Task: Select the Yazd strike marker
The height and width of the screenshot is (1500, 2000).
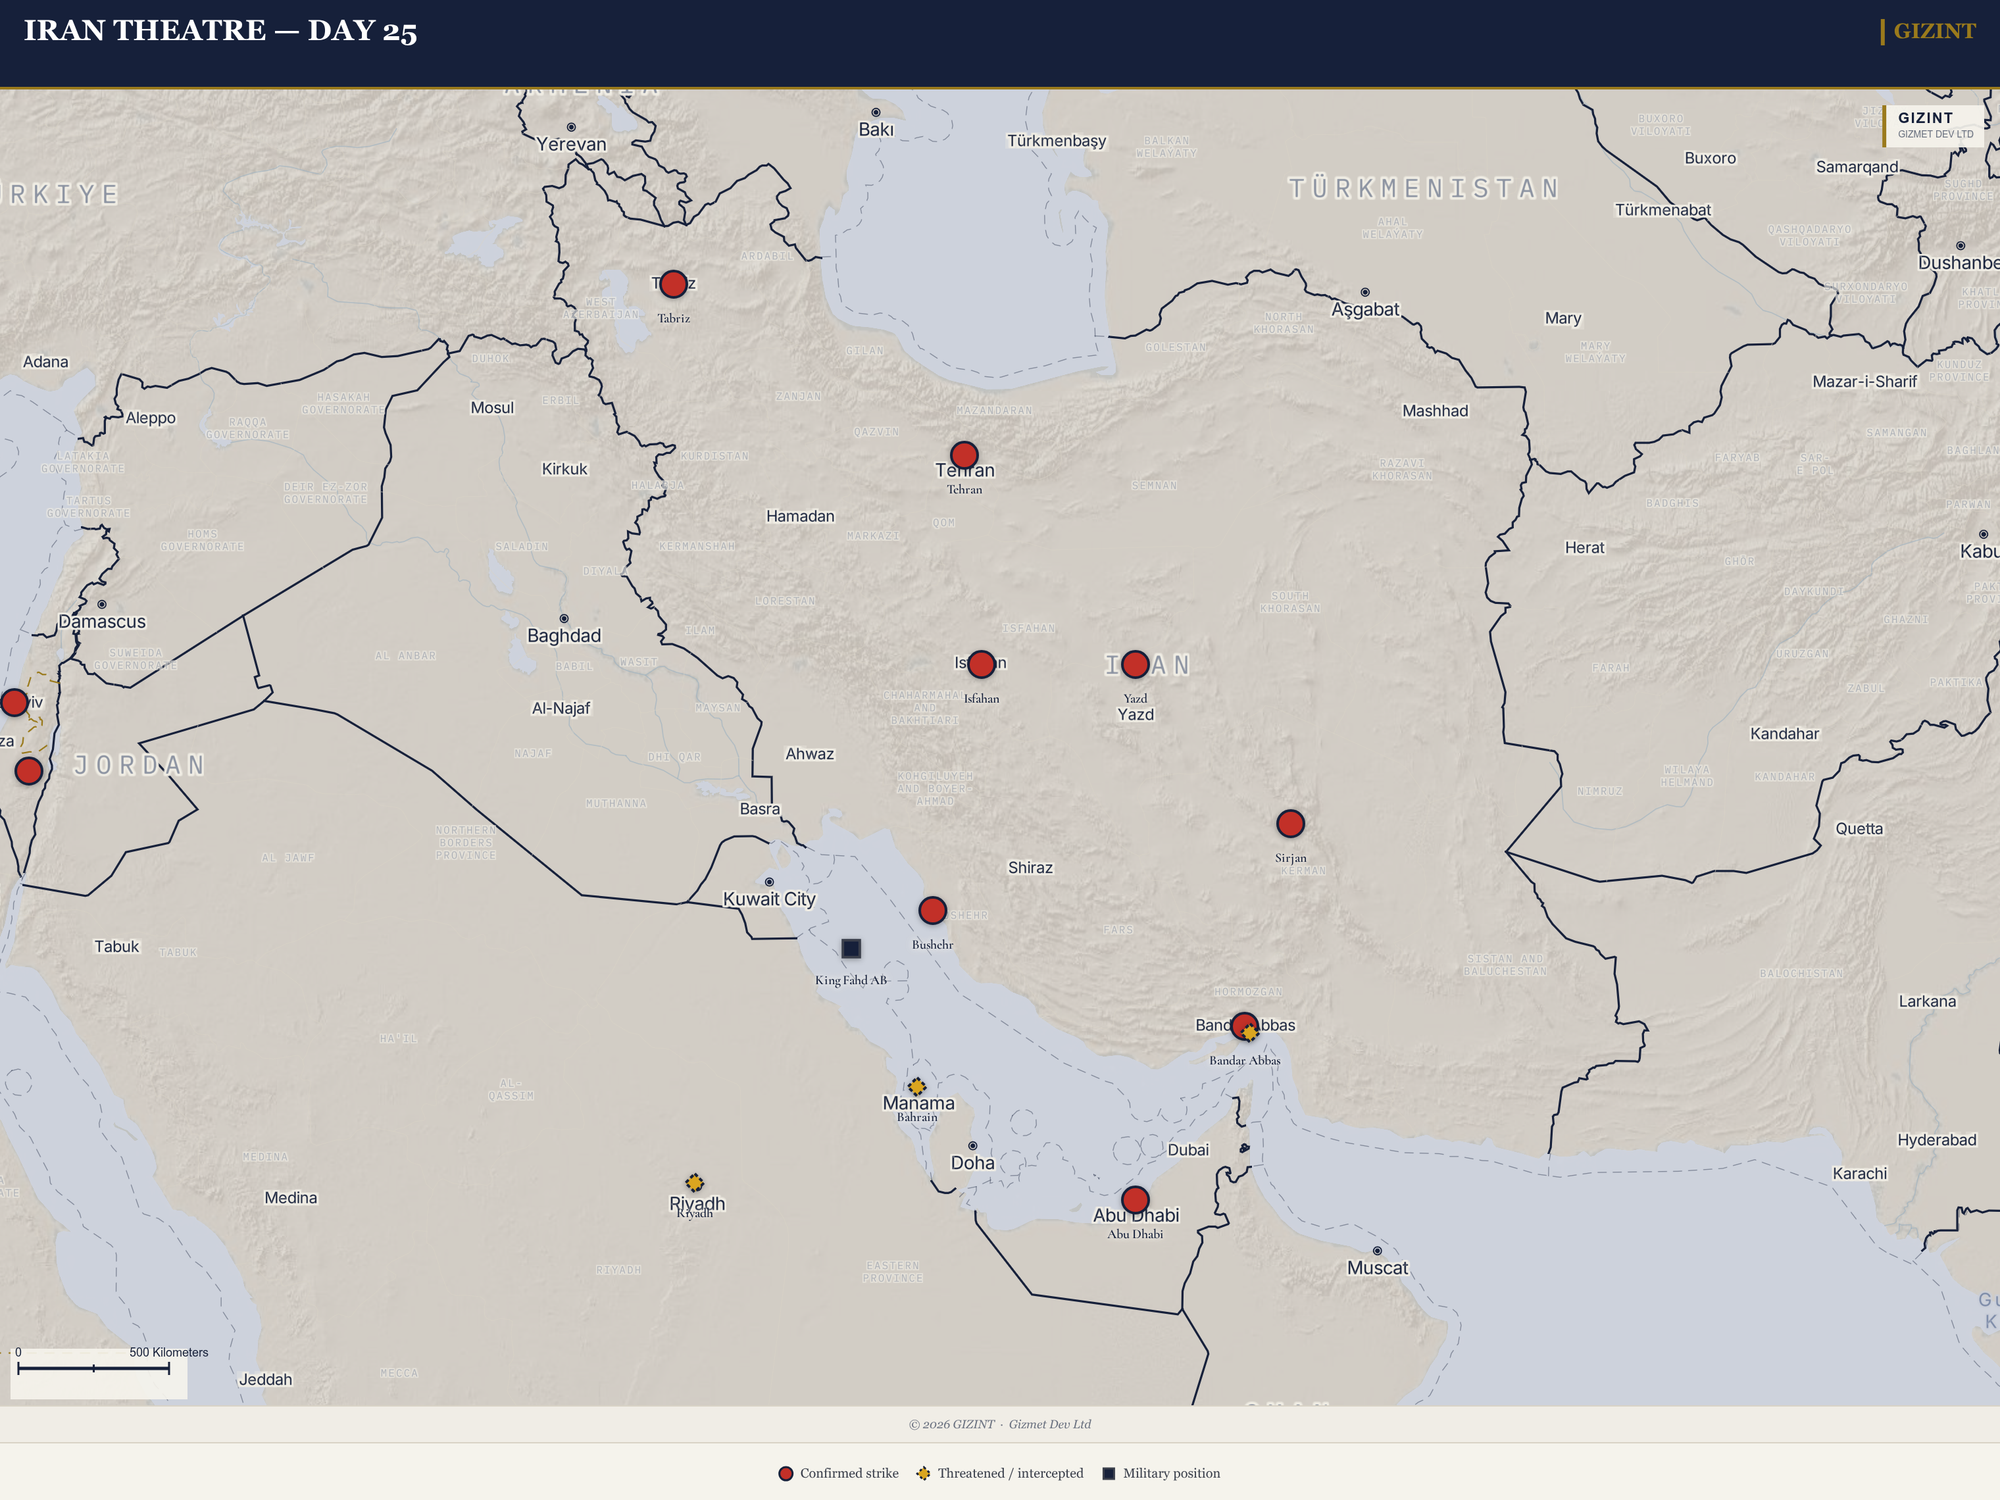Action: (1135, 663)
